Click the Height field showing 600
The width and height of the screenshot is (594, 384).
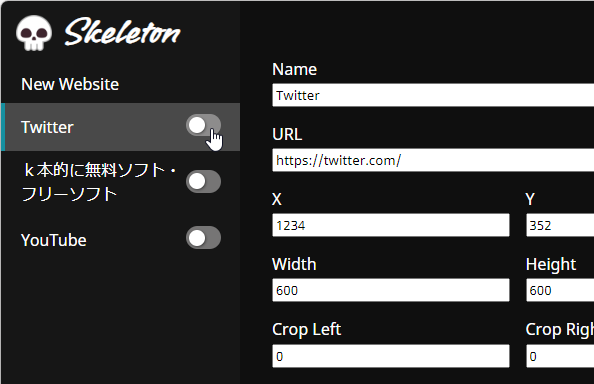click(560, 290)
